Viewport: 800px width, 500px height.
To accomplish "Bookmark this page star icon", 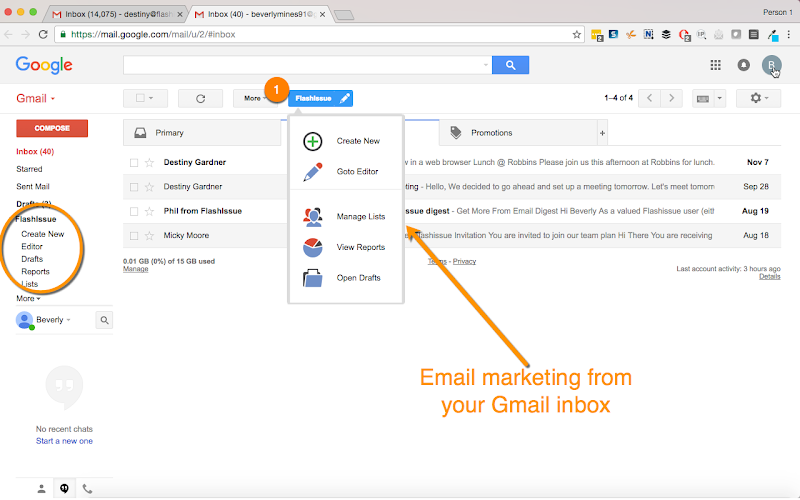I will click(x=577, y=35).
